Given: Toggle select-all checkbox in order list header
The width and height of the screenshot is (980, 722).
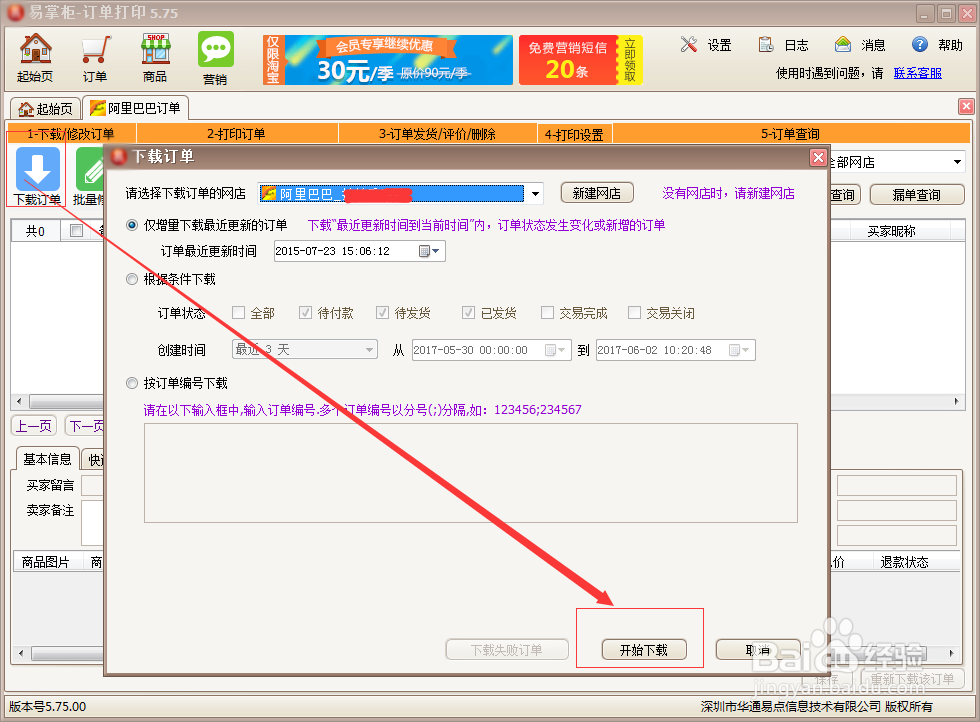Looking at the screenshot, I should [76, 231].
